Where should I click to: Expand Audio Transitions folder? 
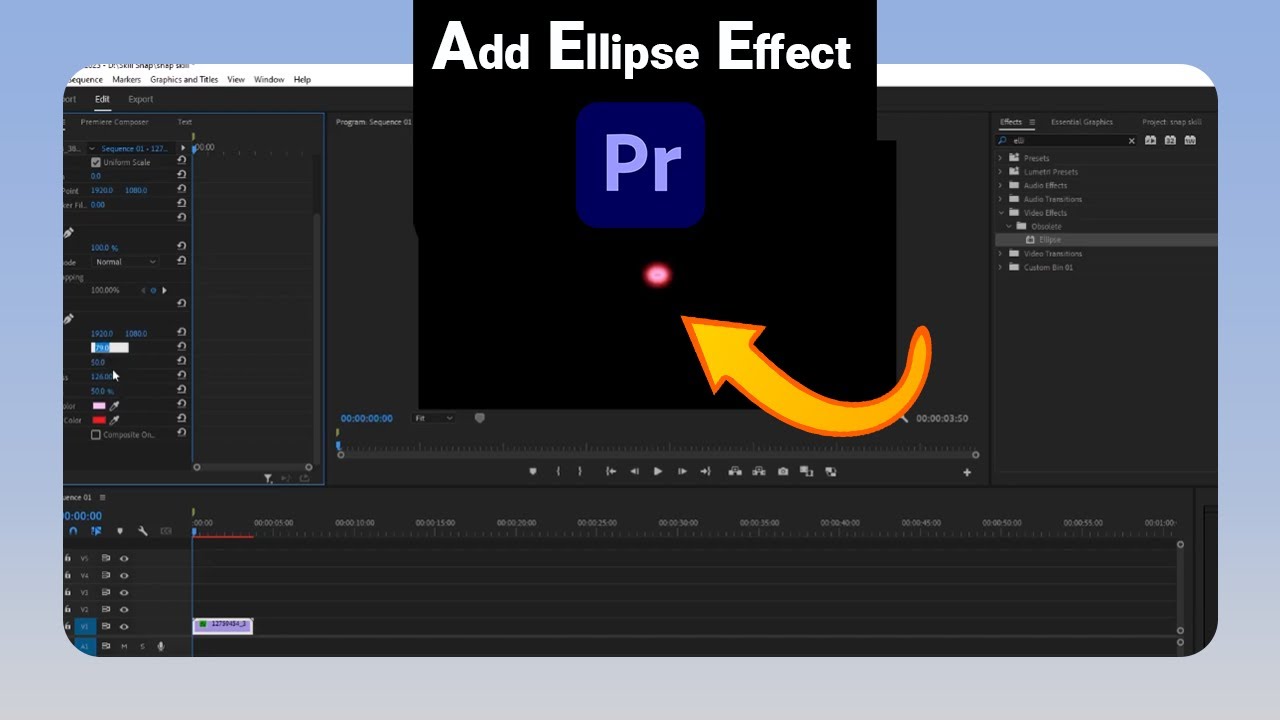coord(1000,199)
